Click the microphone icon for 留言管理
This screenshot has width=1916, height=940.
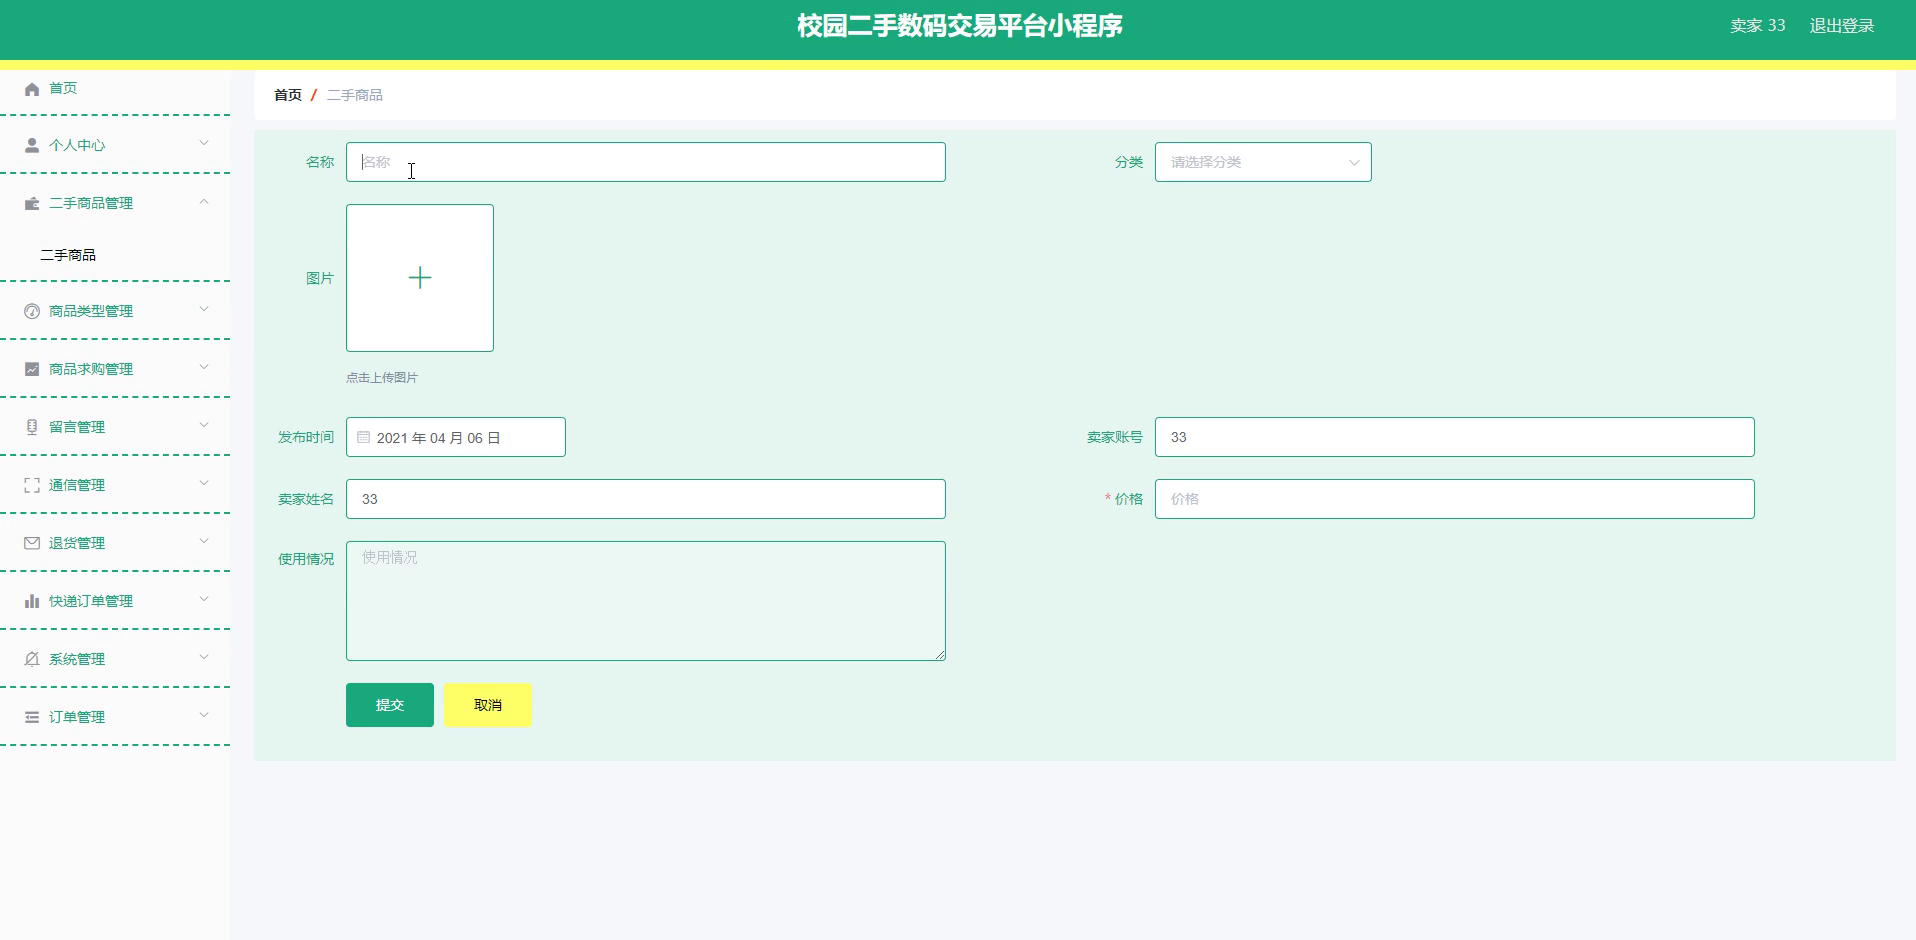pyautogui.click(x=32, y=427)
